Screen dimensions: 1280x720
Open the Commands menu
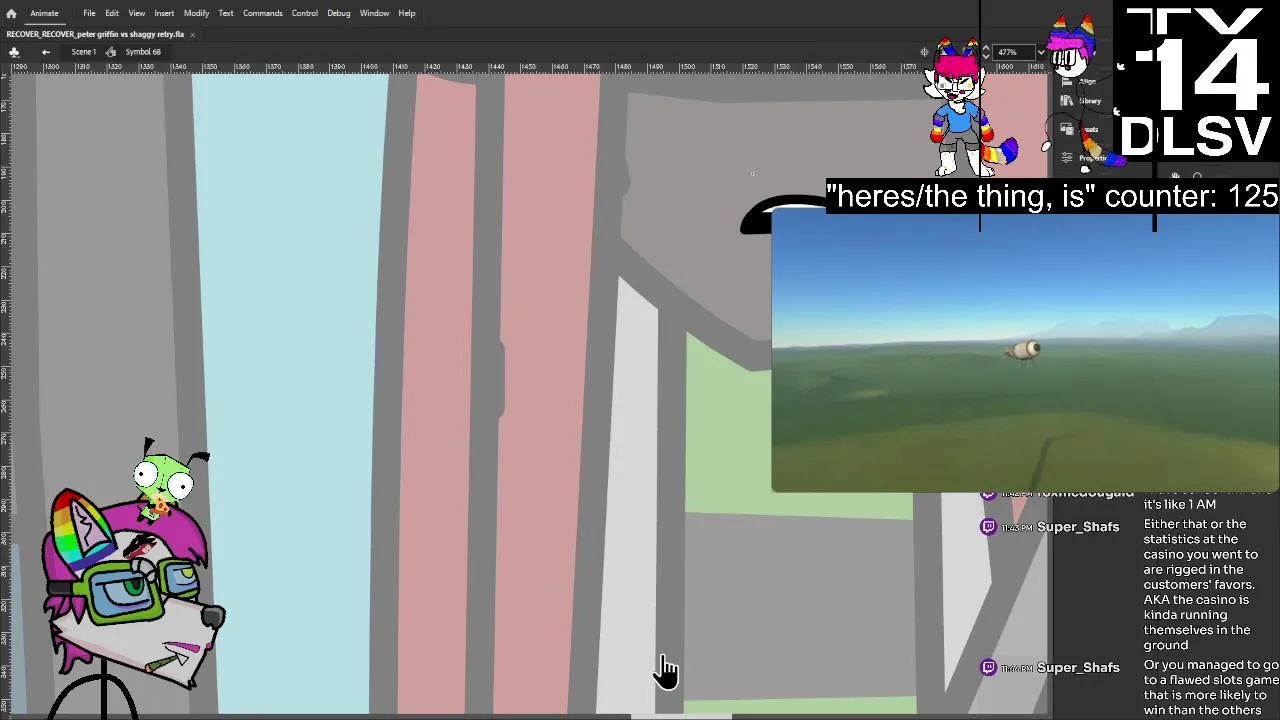click(x=262, y=13)
